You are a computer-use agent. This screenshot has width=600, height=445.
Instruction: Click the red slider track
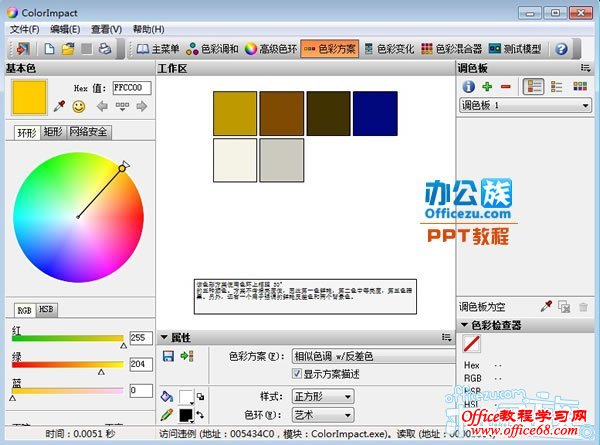68,338
